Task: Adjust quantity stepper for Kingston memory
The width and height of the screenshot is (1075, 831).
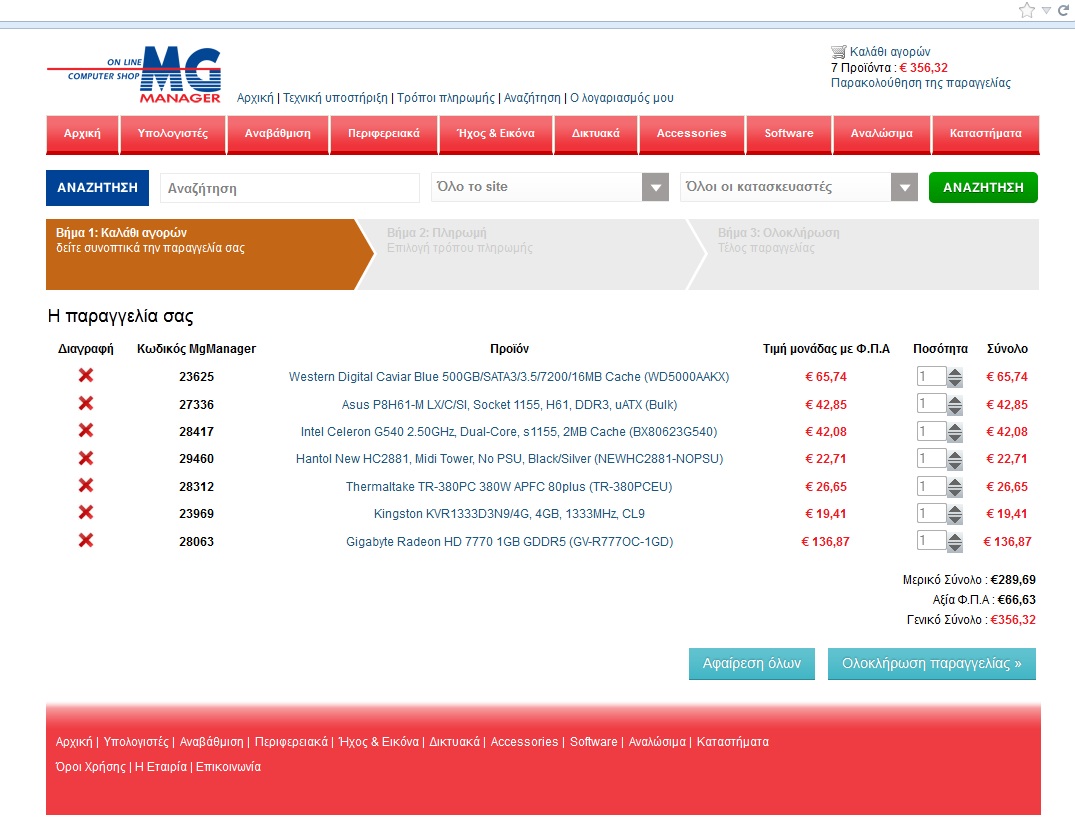Action: point(955,514)
